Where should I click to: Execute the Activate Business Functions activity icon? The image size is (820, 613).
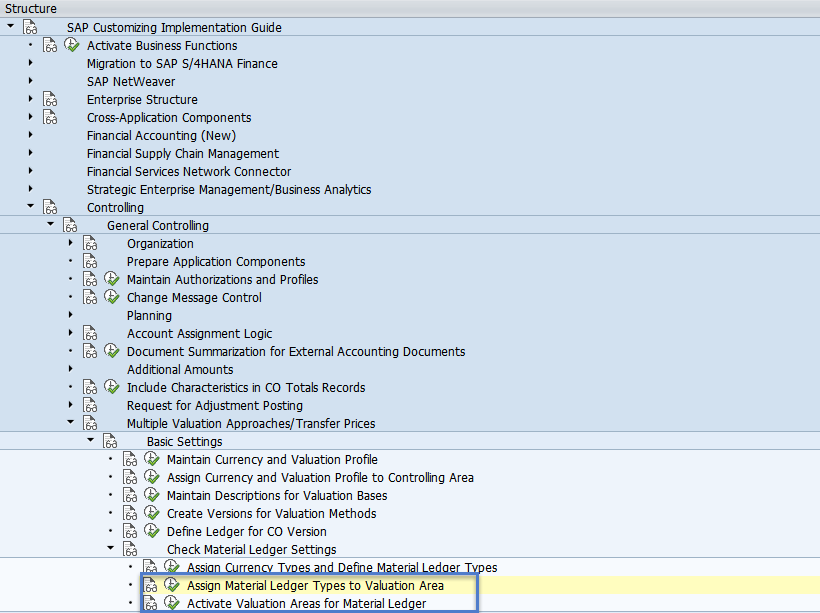(71, 46)
